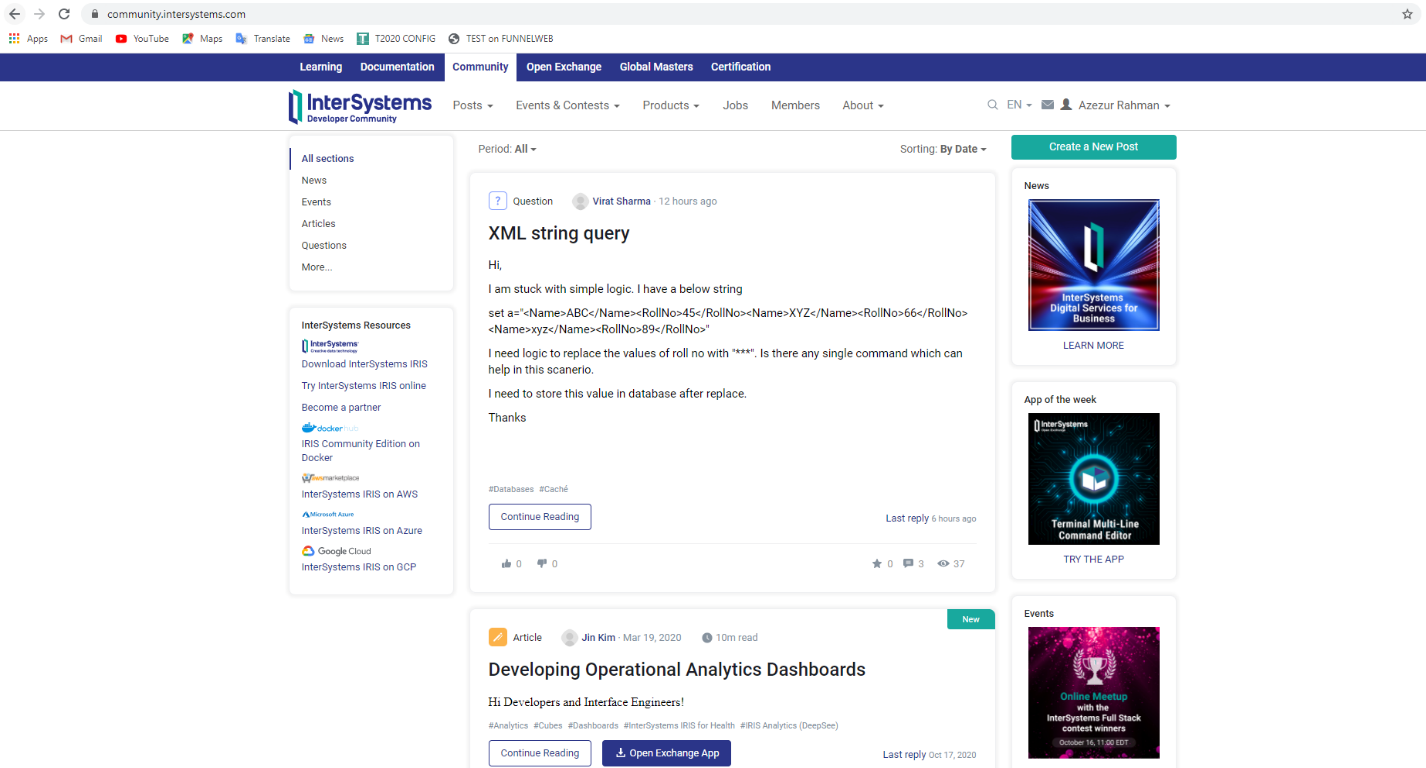Click the Google Cloud logo in Resources
1426x768 pixels.
click(336, 551)
